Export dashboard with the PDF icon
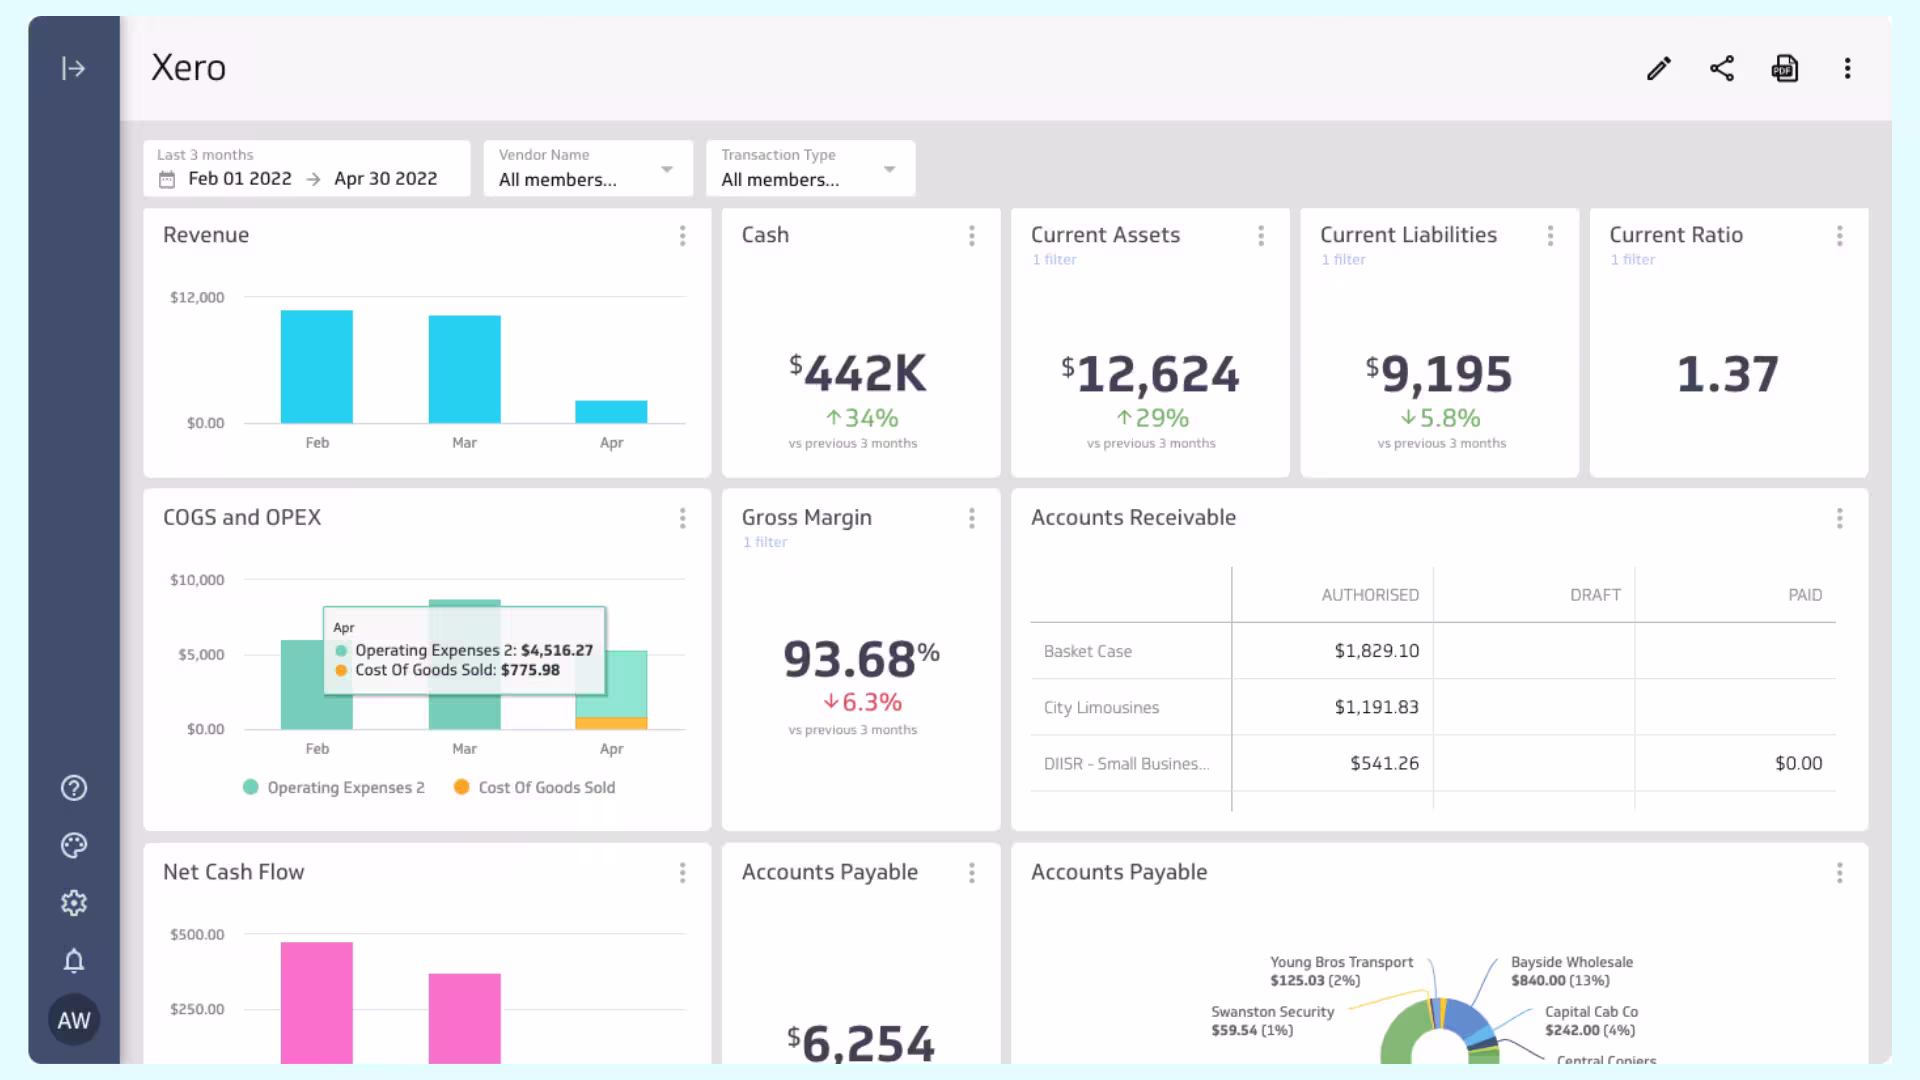 pyautogui.click(x=1785, y=68)
